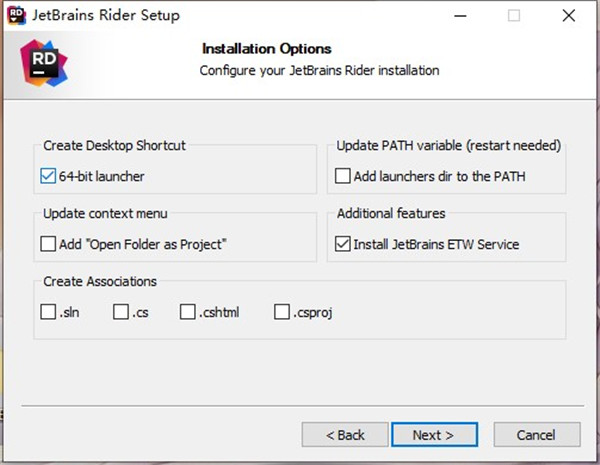Screen dimensions: 600x465
Task: Enable the .cshtml association checkbox
Action: coord(188,312)
